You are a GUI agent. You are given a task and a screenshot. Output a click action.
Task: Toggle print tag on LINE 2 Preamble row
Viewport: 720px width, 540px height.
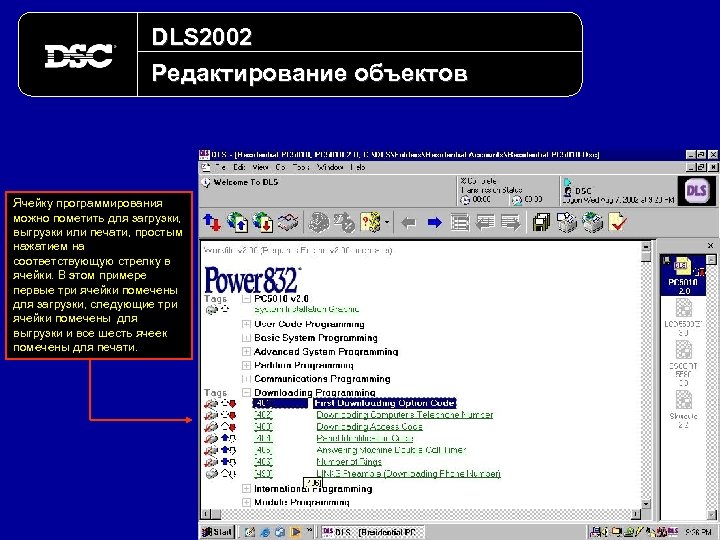click(x=211, y=473)
